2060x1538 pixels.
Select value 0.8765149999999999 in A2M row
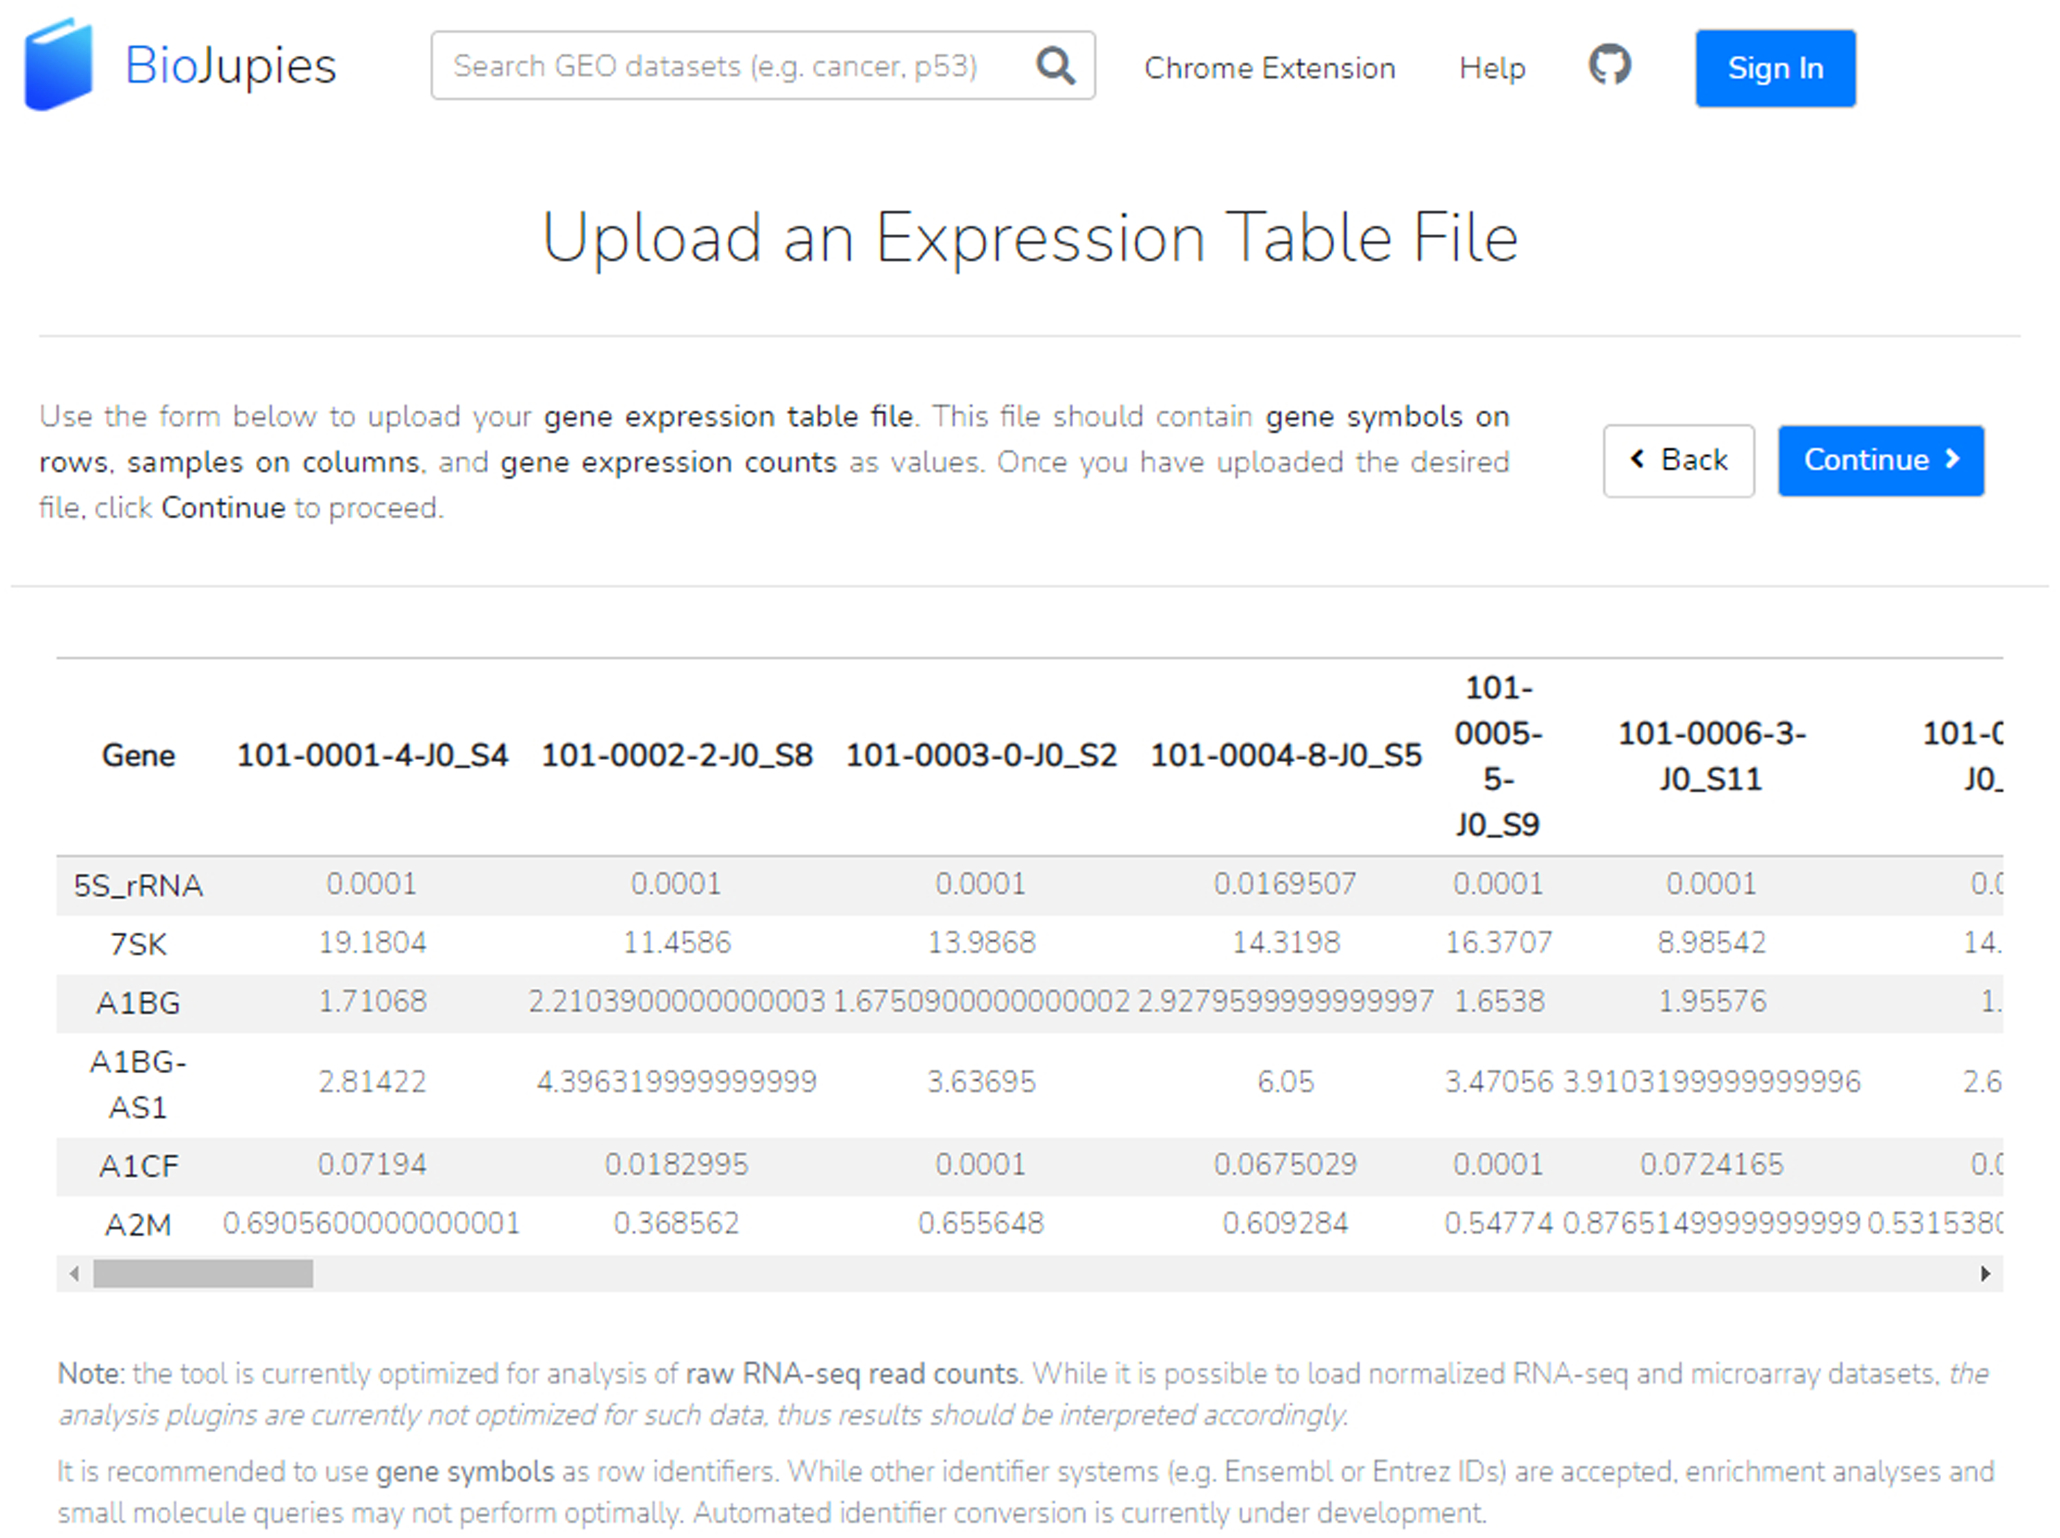[x=1711, y=1223]
